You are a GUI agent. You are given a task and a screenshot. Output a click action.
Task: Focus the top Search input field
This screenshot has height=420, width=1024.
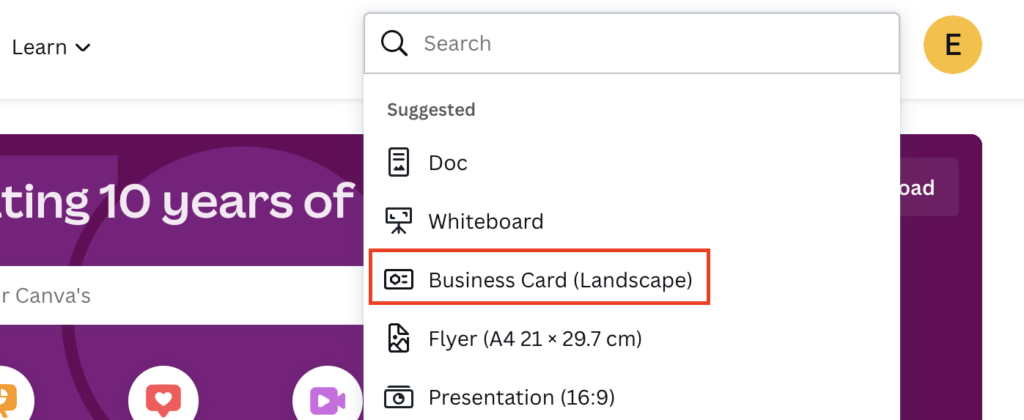pos(650,44)
